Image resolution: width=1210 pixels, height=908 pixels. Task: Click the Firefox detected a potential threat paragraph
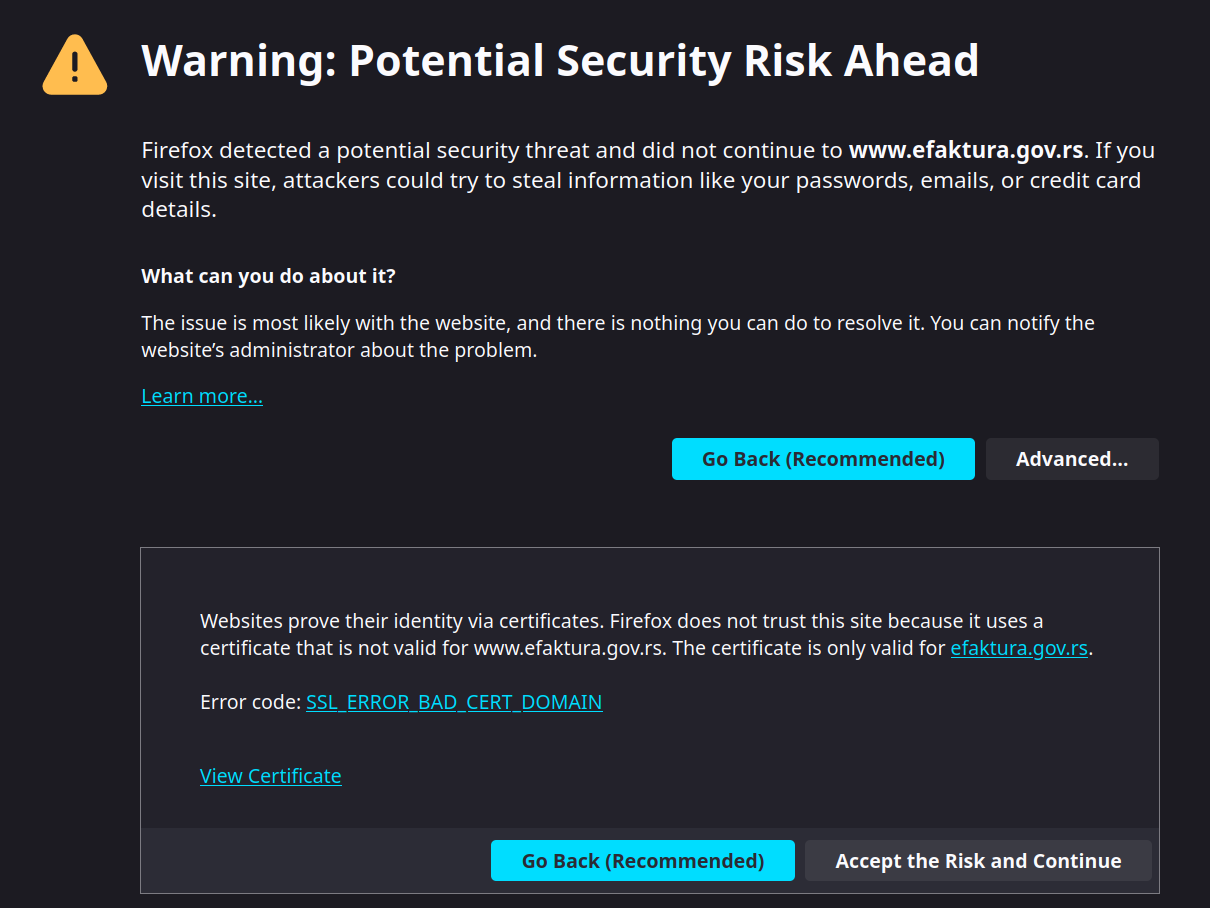coord(648,180)
